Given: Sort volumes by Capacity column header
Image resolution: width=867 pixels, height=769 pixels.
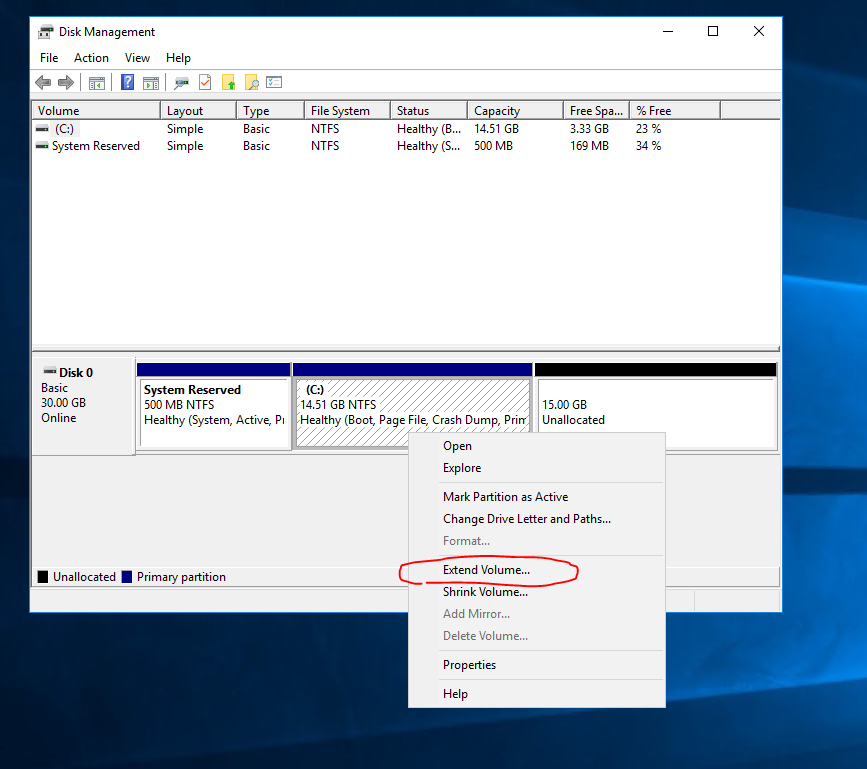Looking at the screenshot, I should 496,111.
